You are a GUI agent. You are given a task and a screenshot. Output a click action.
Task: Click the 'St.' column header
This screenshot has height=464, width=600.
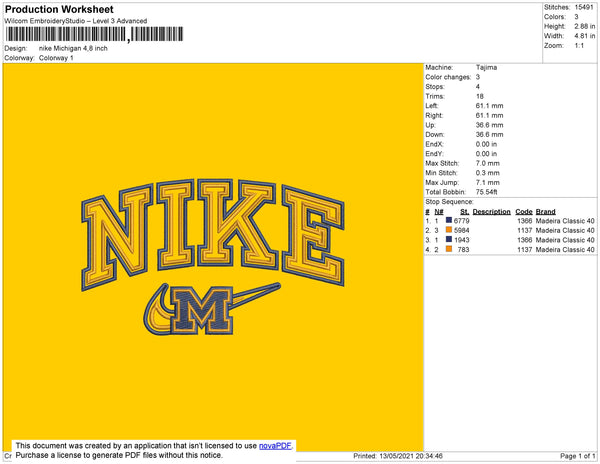[x=465, y=212]
